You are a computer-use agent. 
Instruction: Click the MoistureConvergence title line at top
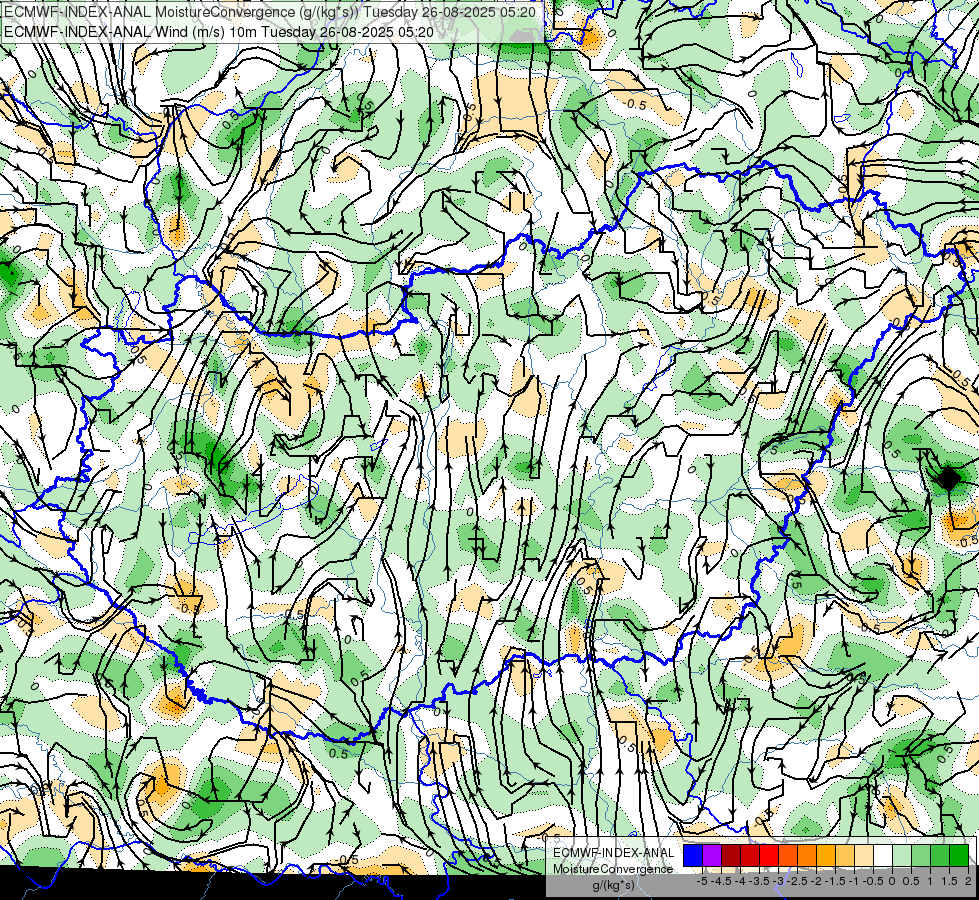click(x=269, y=12)
